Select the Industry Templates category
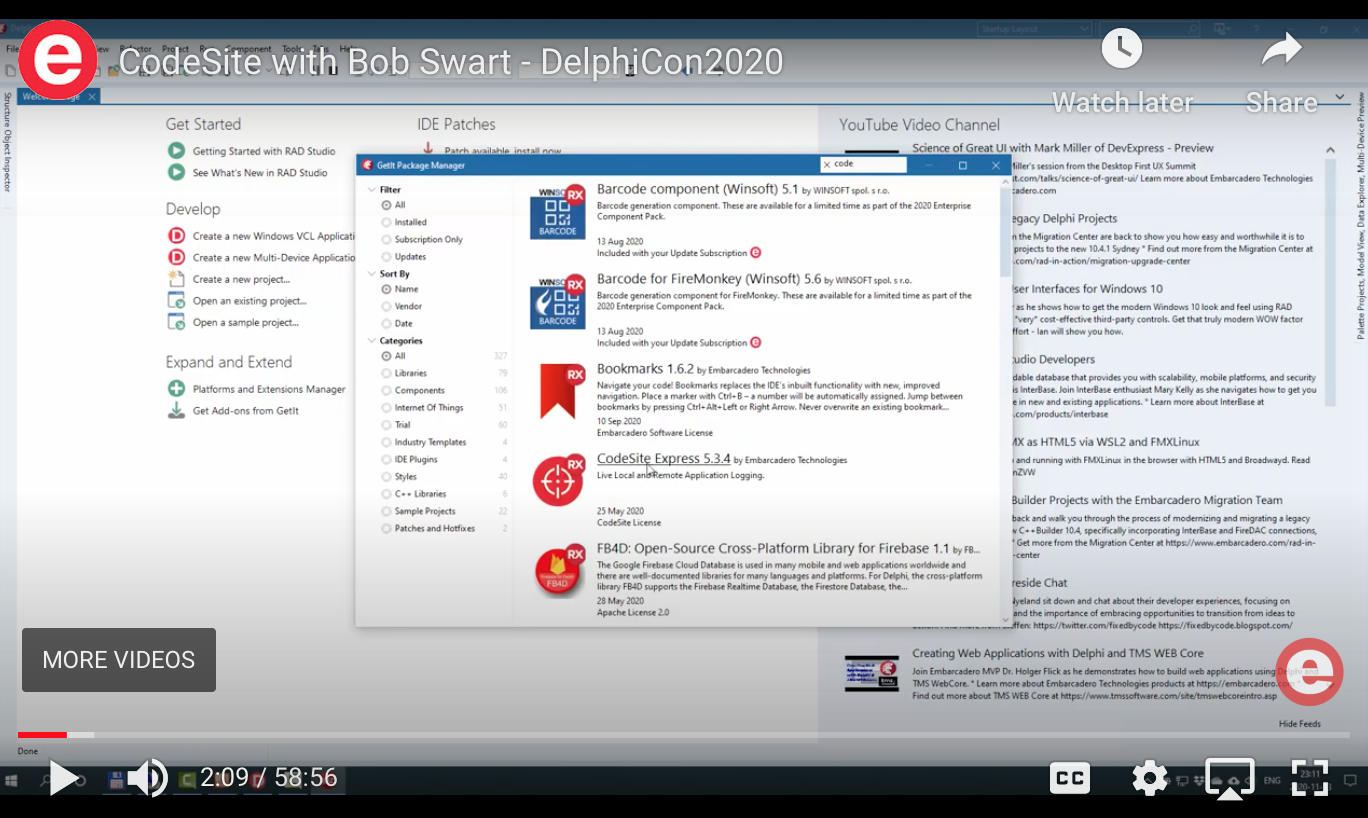The width and height of the screenshot is (1368, 818). click(387, 442)
